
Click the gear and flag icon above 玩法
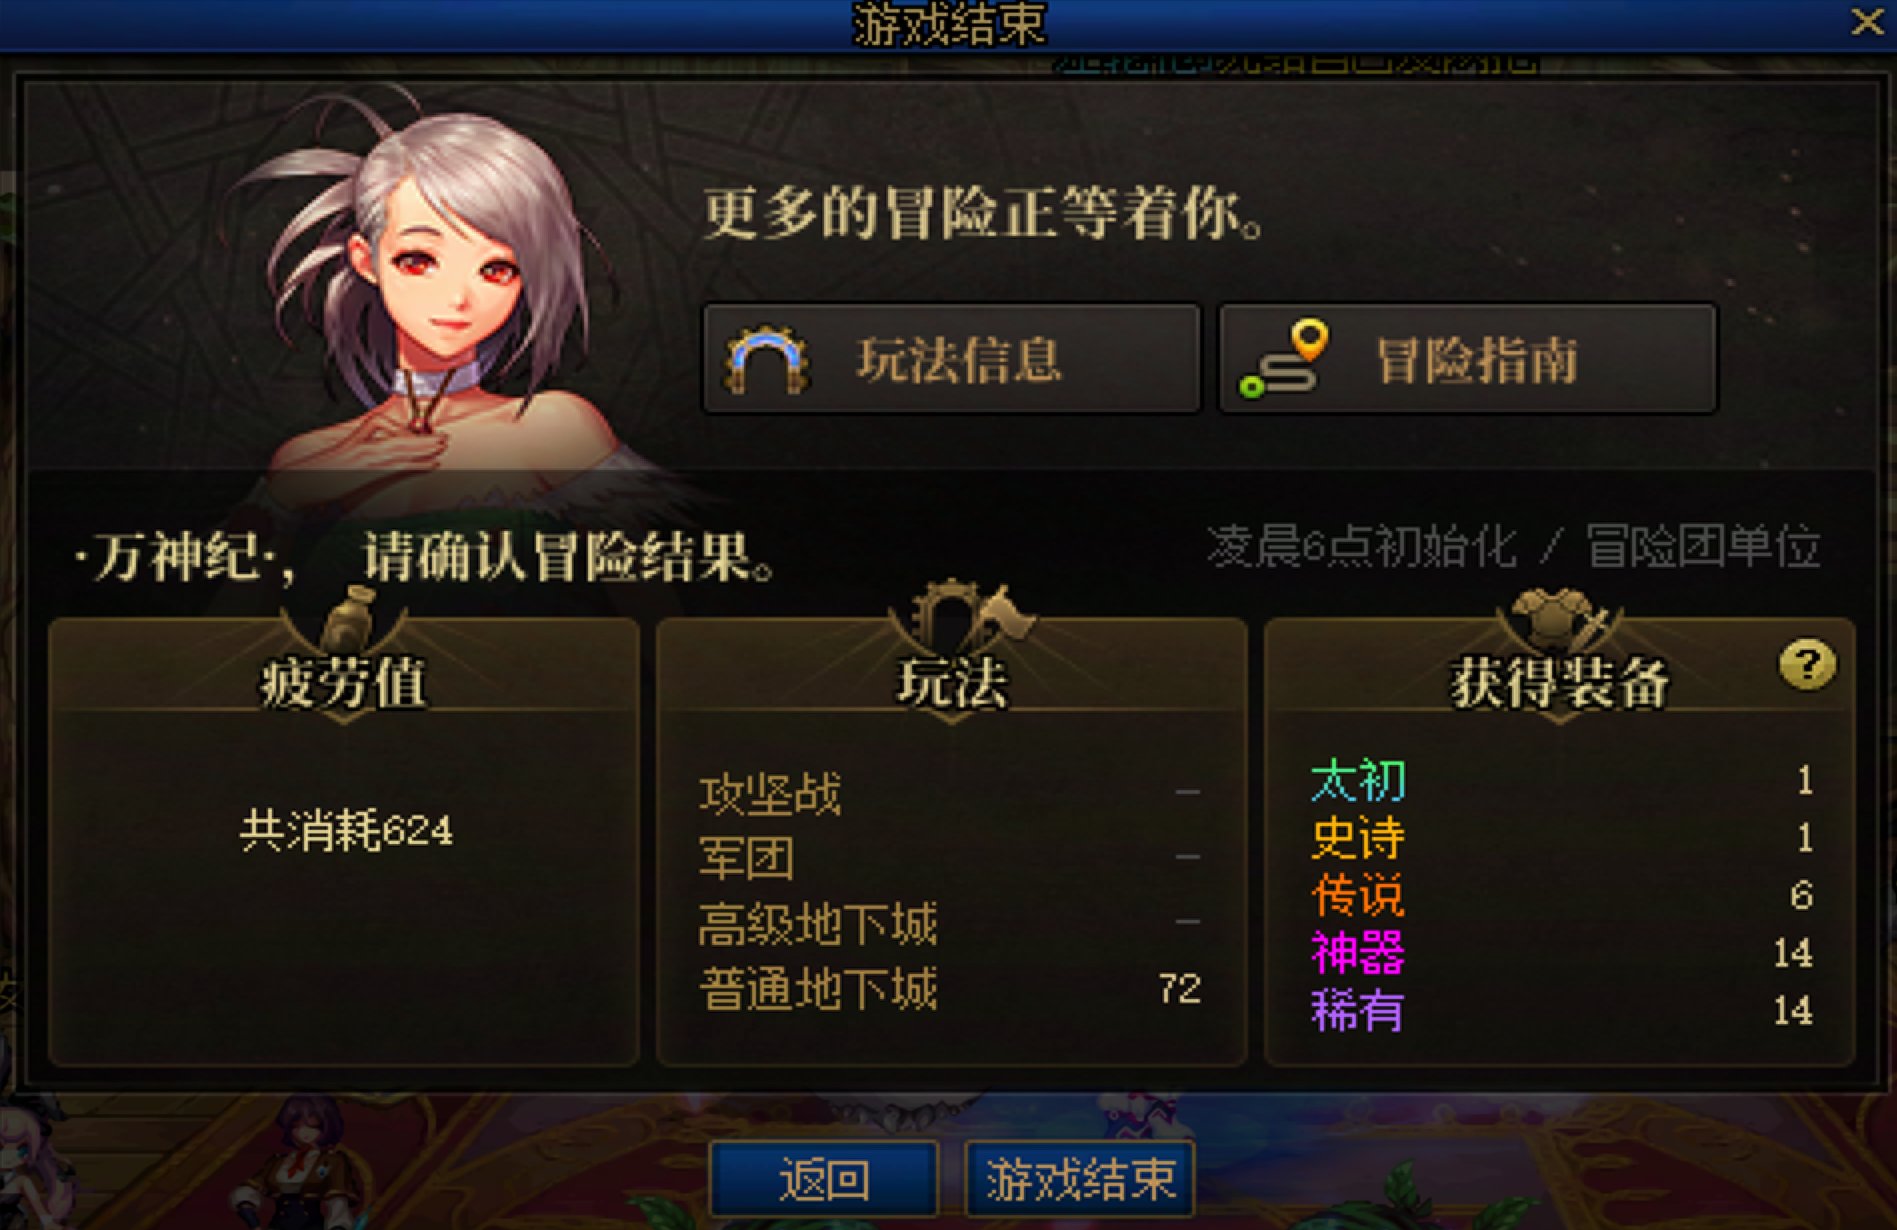coord(958,617)
